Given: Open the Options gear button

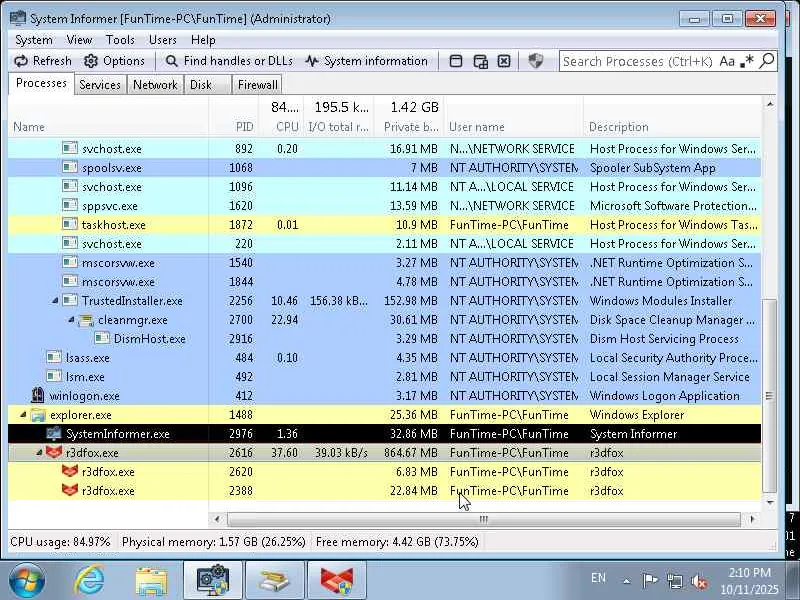Looking at the screenshot, I should tap(114, 61).
